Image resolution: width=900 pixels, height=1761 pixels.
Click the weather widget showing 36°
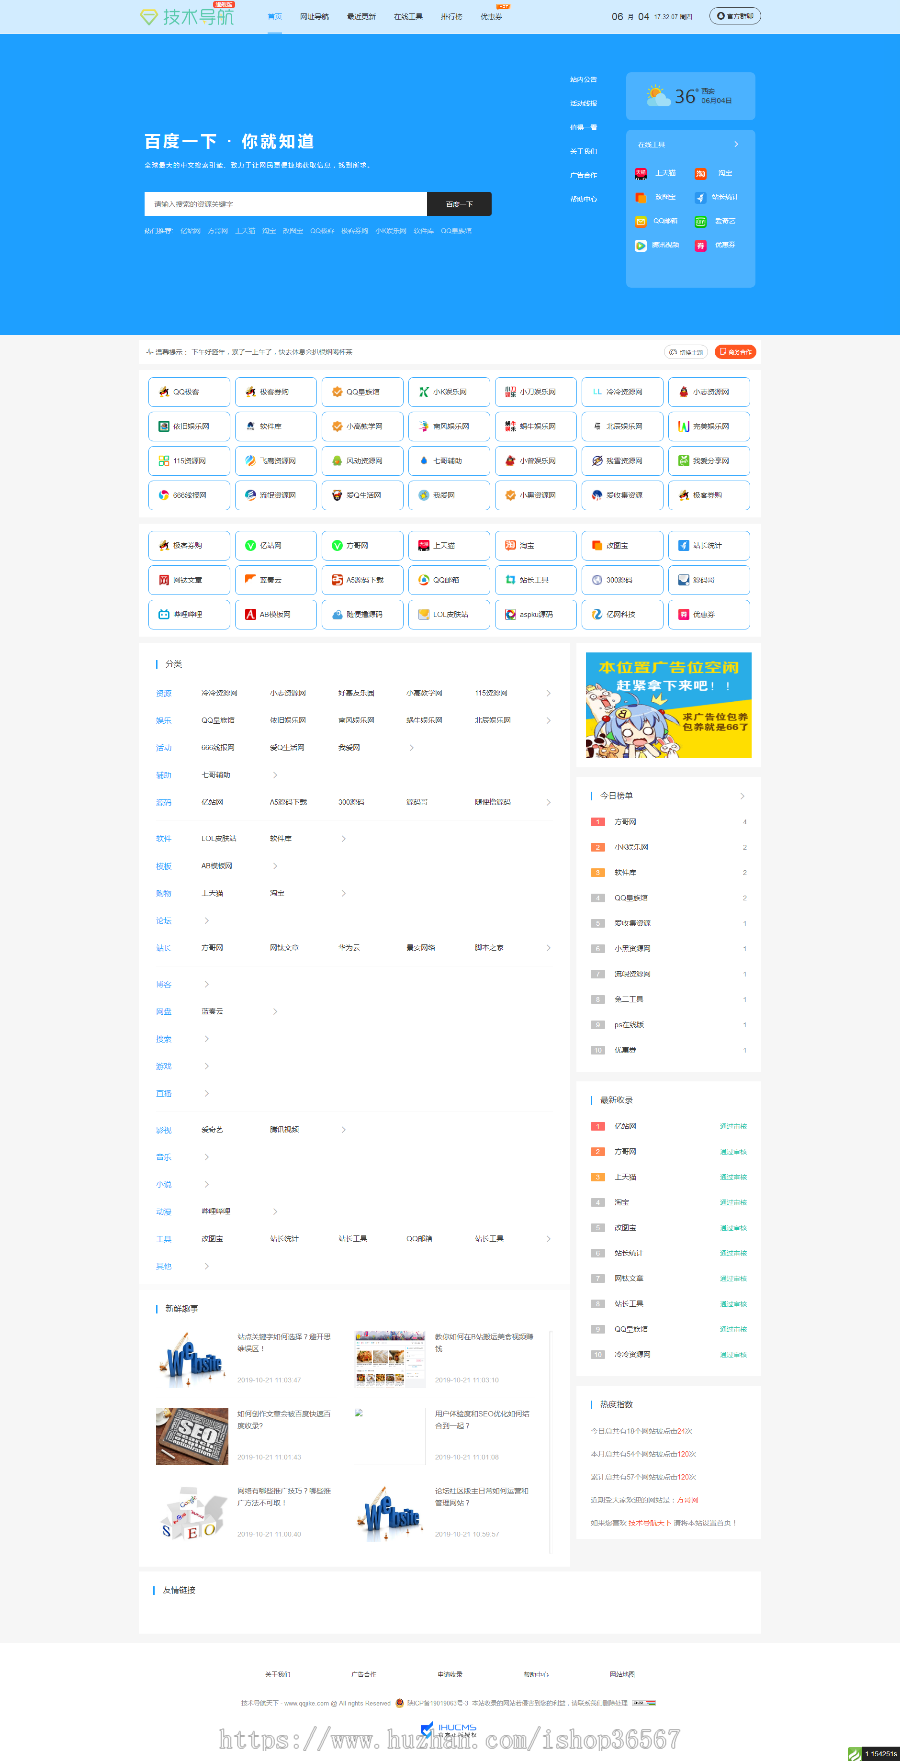point(690,96)
